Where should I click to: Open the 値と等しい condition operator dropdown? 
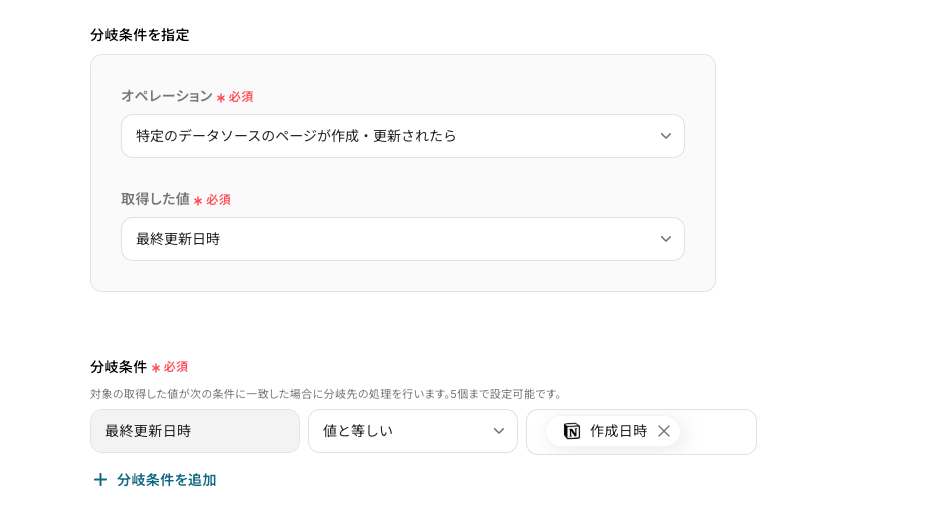[x=400, y=431]
